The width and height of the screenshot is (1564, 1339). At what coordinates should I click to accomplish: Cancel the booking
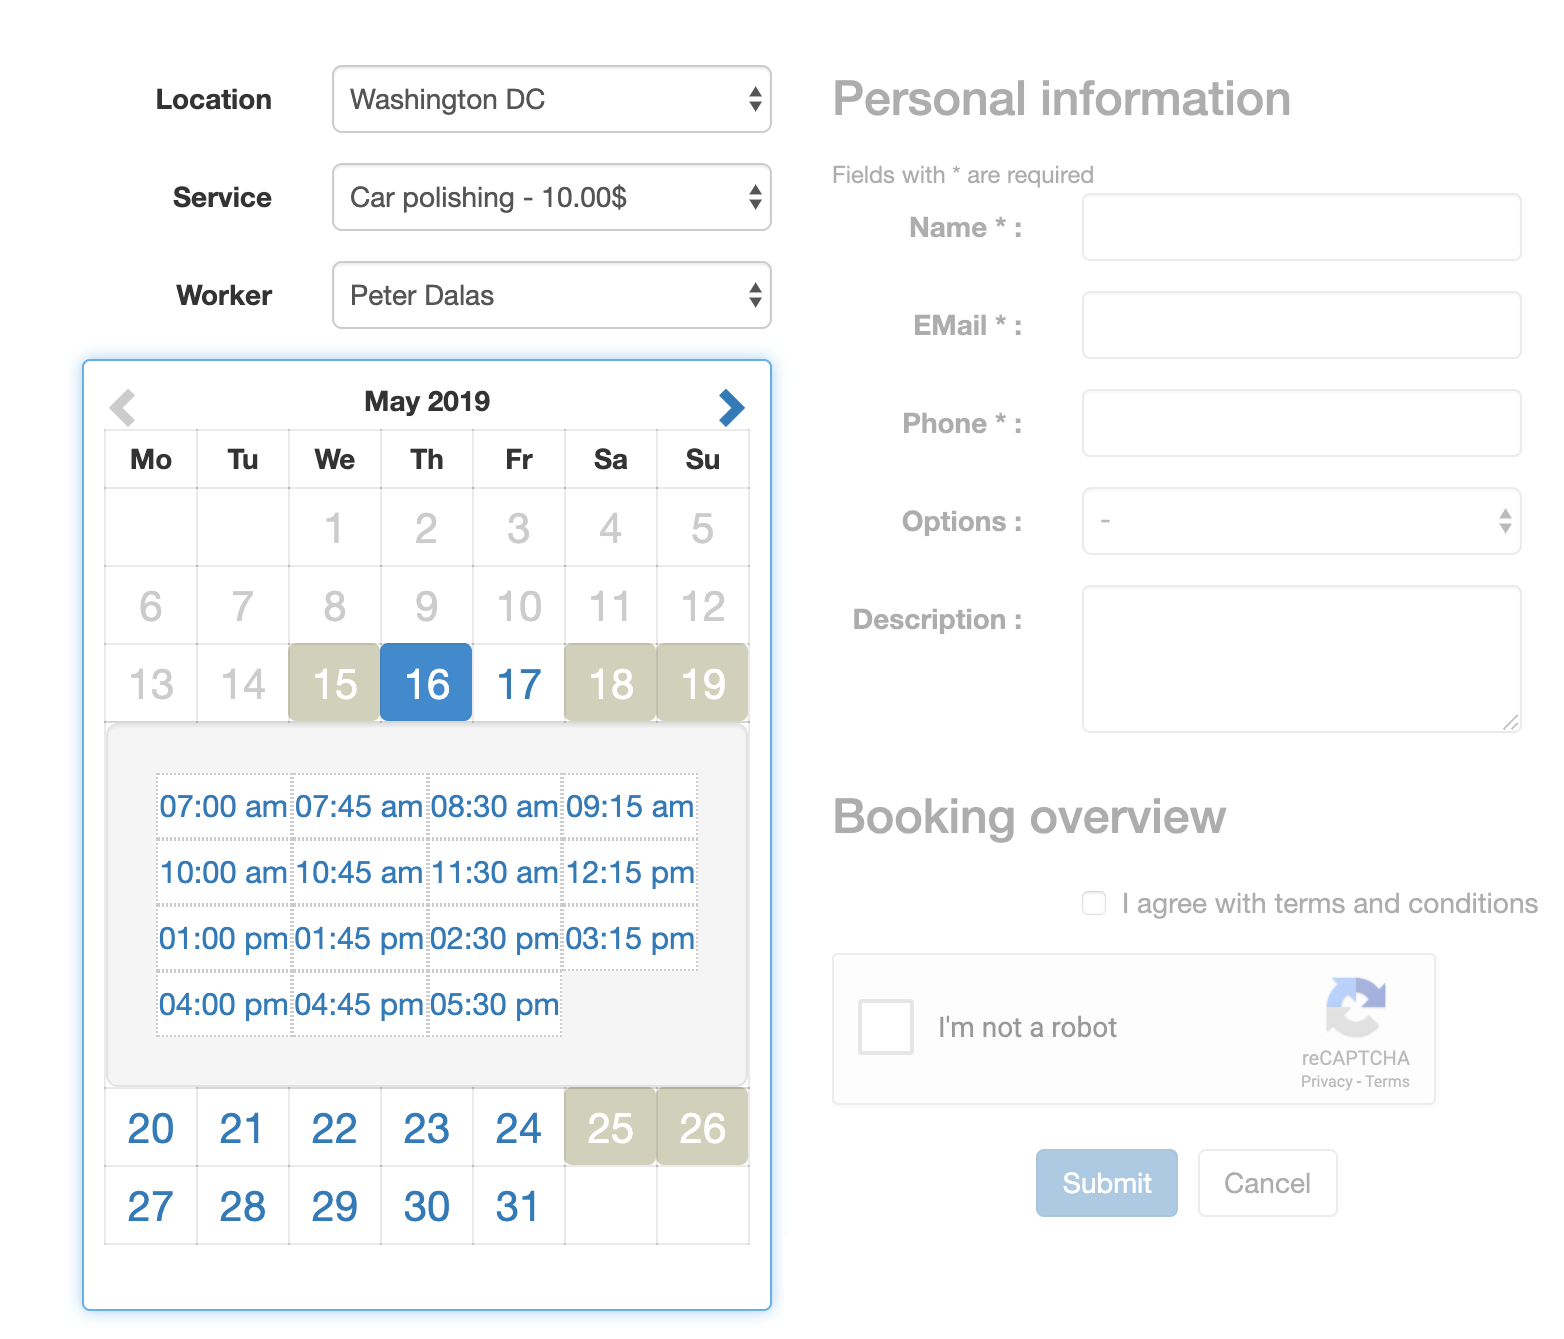coord(1267,1183)
